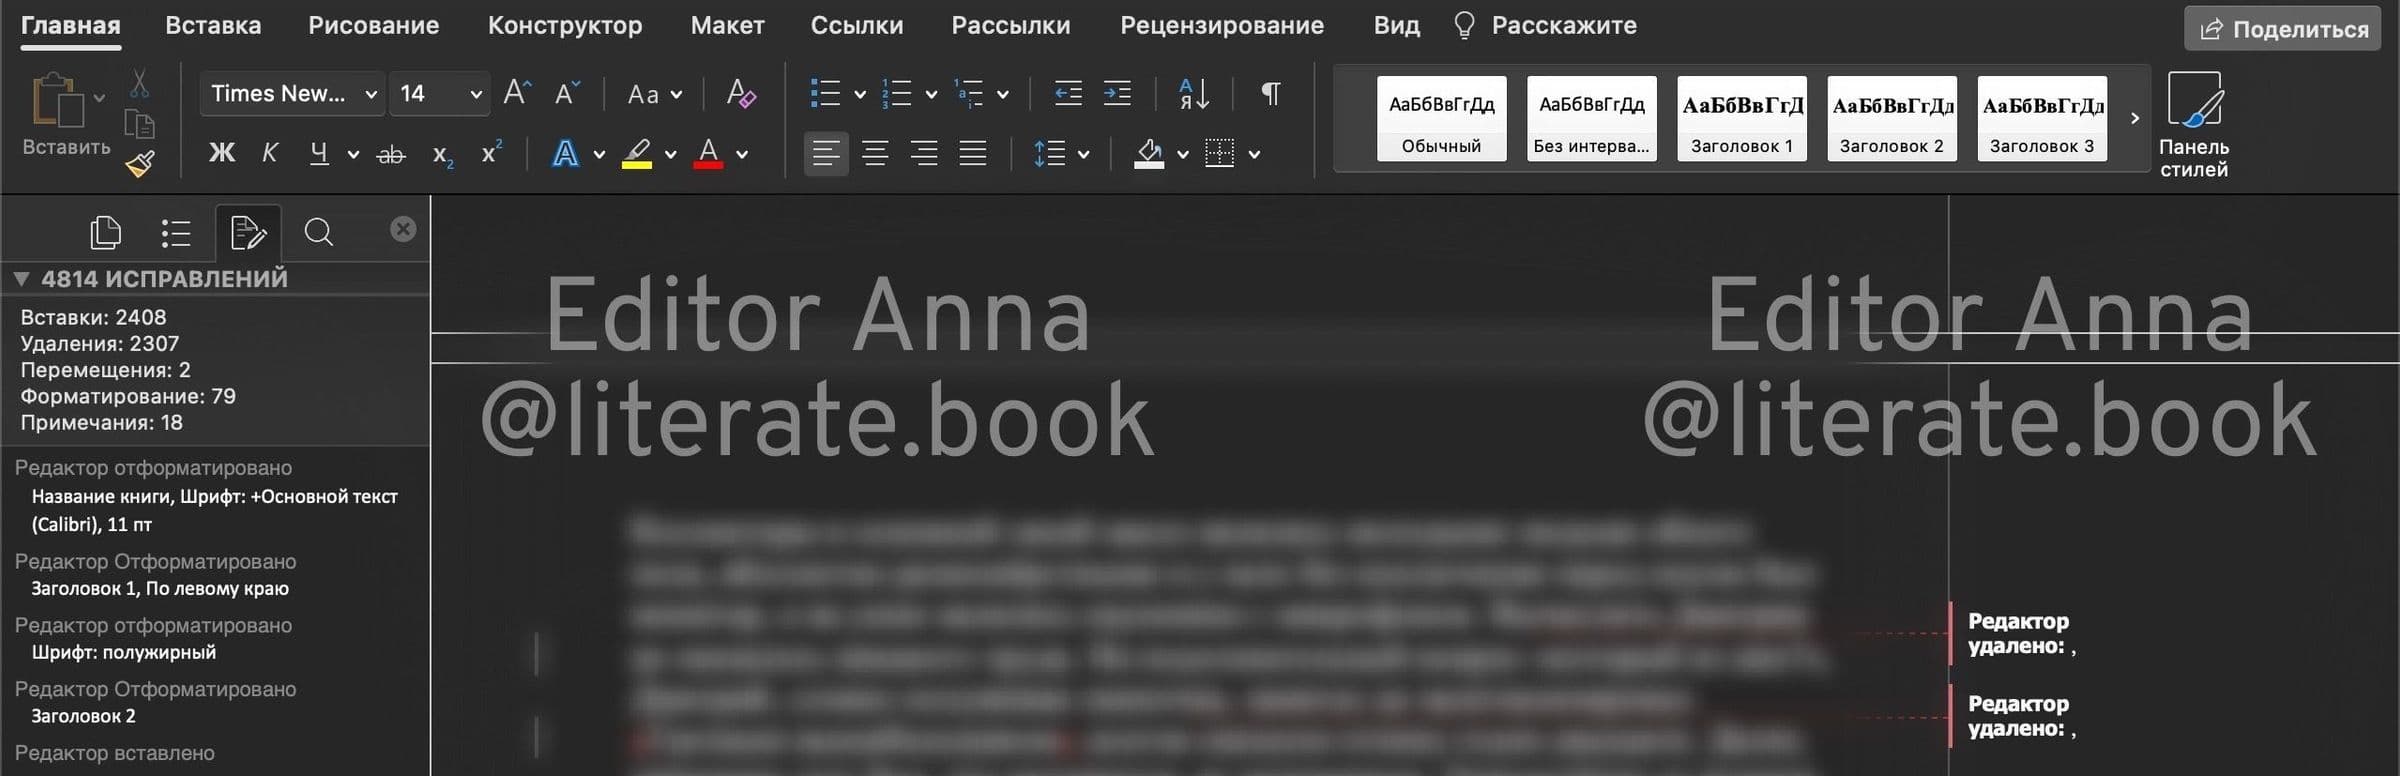
Task: Click the numbered list icon
Action: [x=896, y=93]
